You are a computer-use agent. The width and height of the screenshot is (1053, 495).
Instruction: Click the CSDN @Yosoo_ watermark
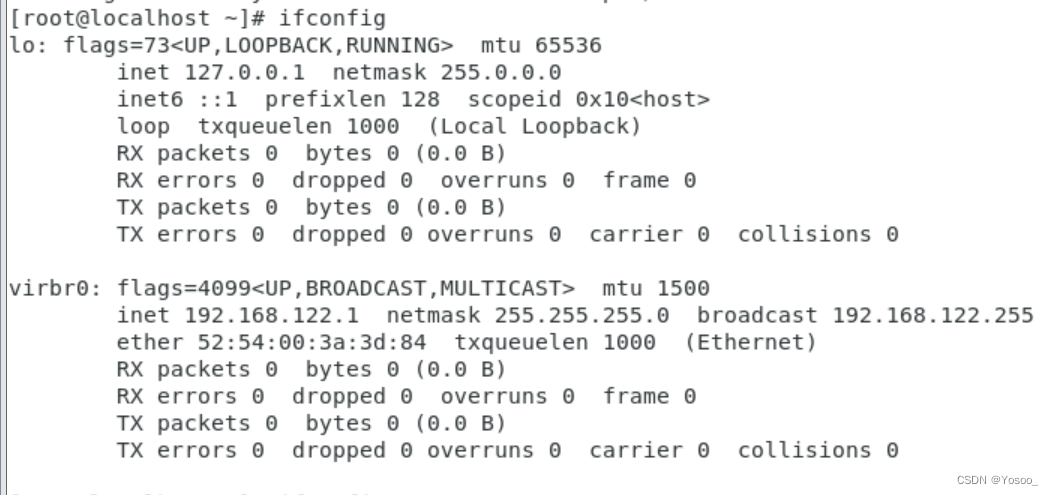997,480
